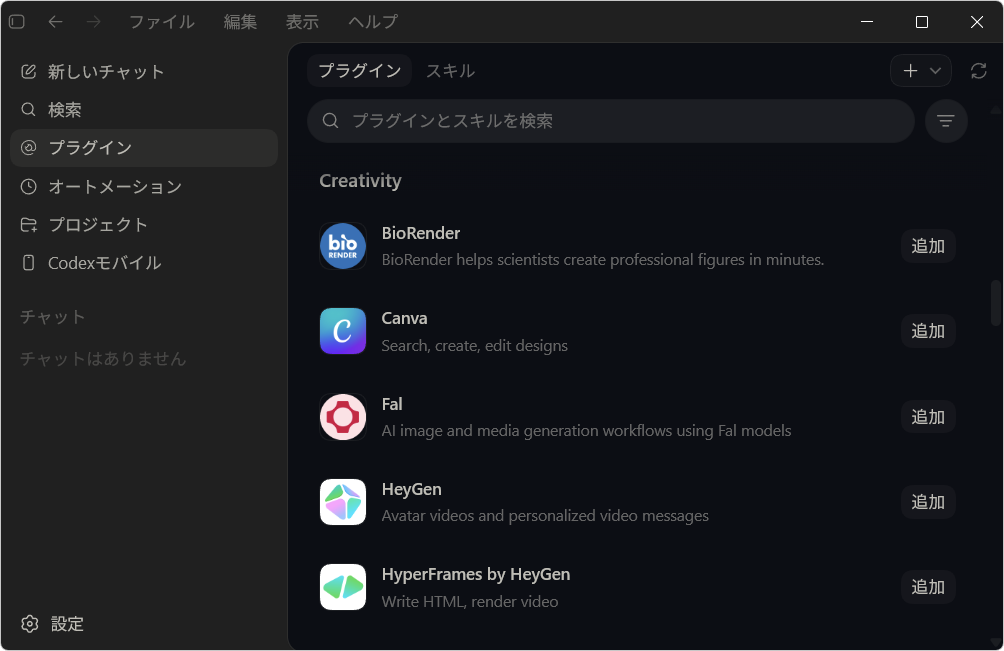Click the チャット section label in sidebar
Image resolution: width=1004 pixels, height=651 pixels.
(53, 317)
